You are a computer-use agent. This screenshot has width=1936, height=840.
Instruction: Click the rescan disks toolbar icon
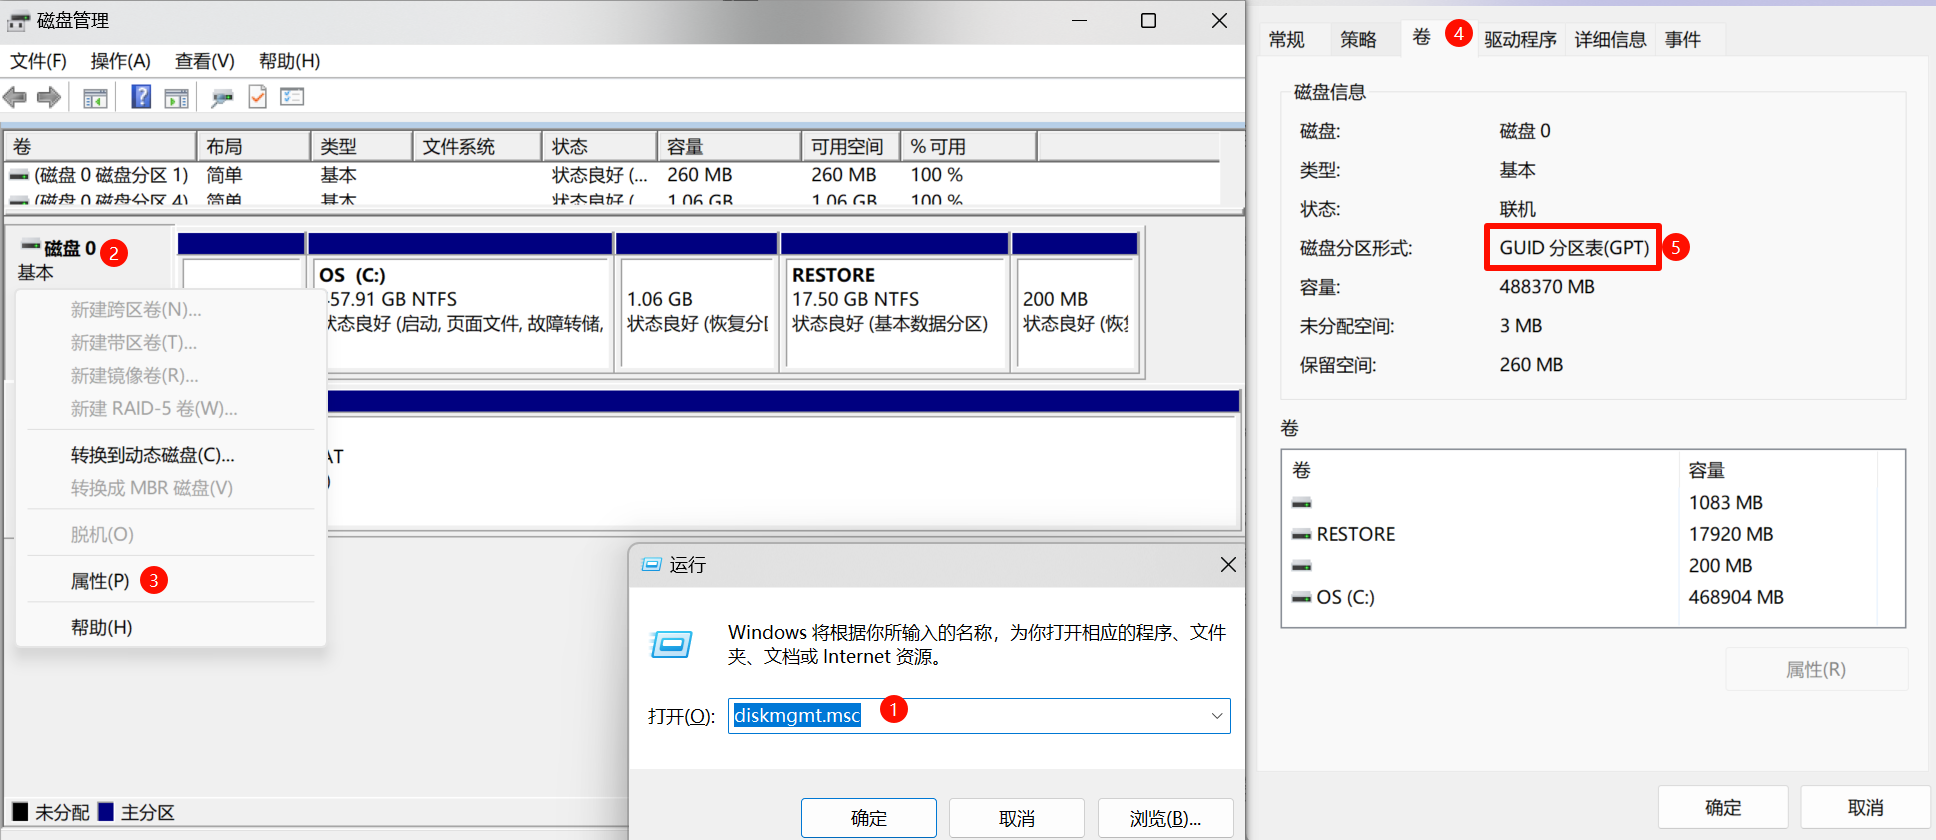[222, 98]
